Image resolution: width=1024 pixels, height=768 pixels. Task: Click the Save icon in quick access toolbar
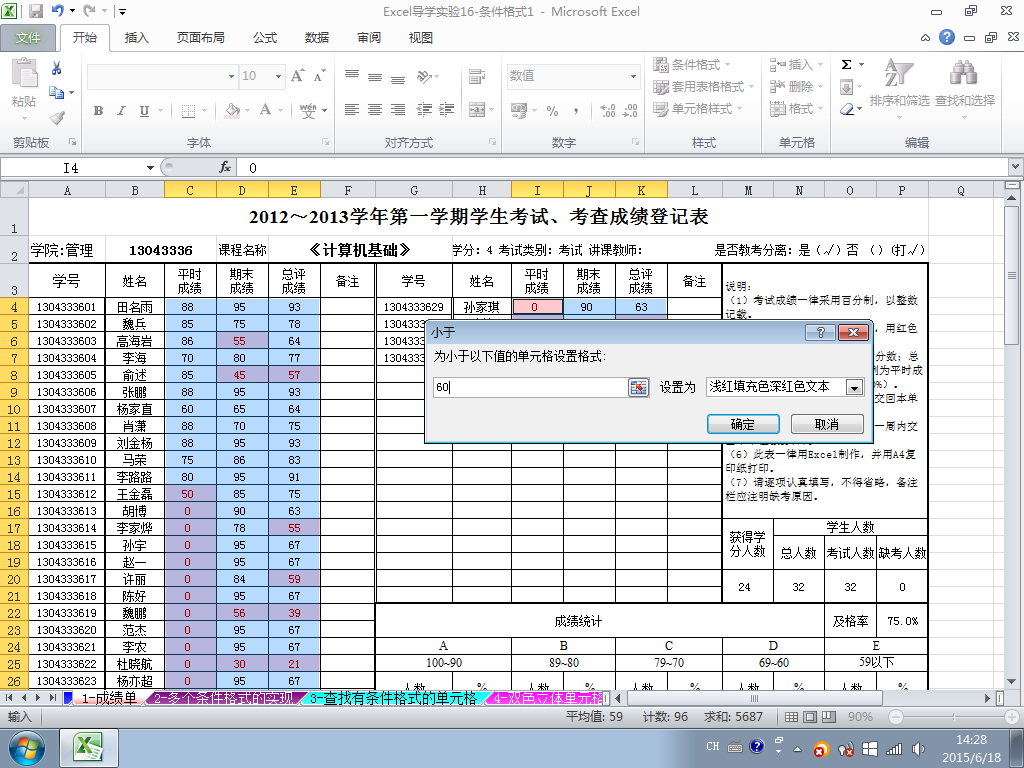(36, 11)
